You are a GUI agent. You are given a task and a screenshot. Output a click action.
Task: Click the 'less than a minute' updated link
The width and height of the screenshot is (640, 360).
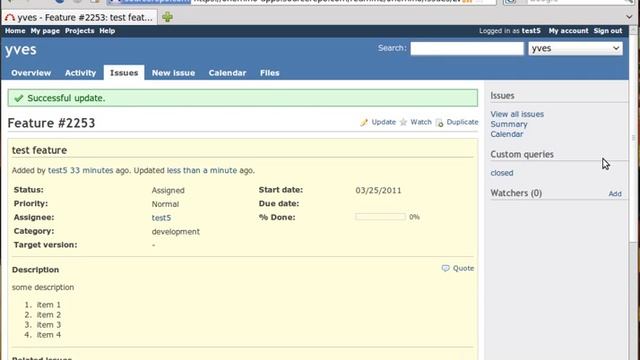[202, 171]
